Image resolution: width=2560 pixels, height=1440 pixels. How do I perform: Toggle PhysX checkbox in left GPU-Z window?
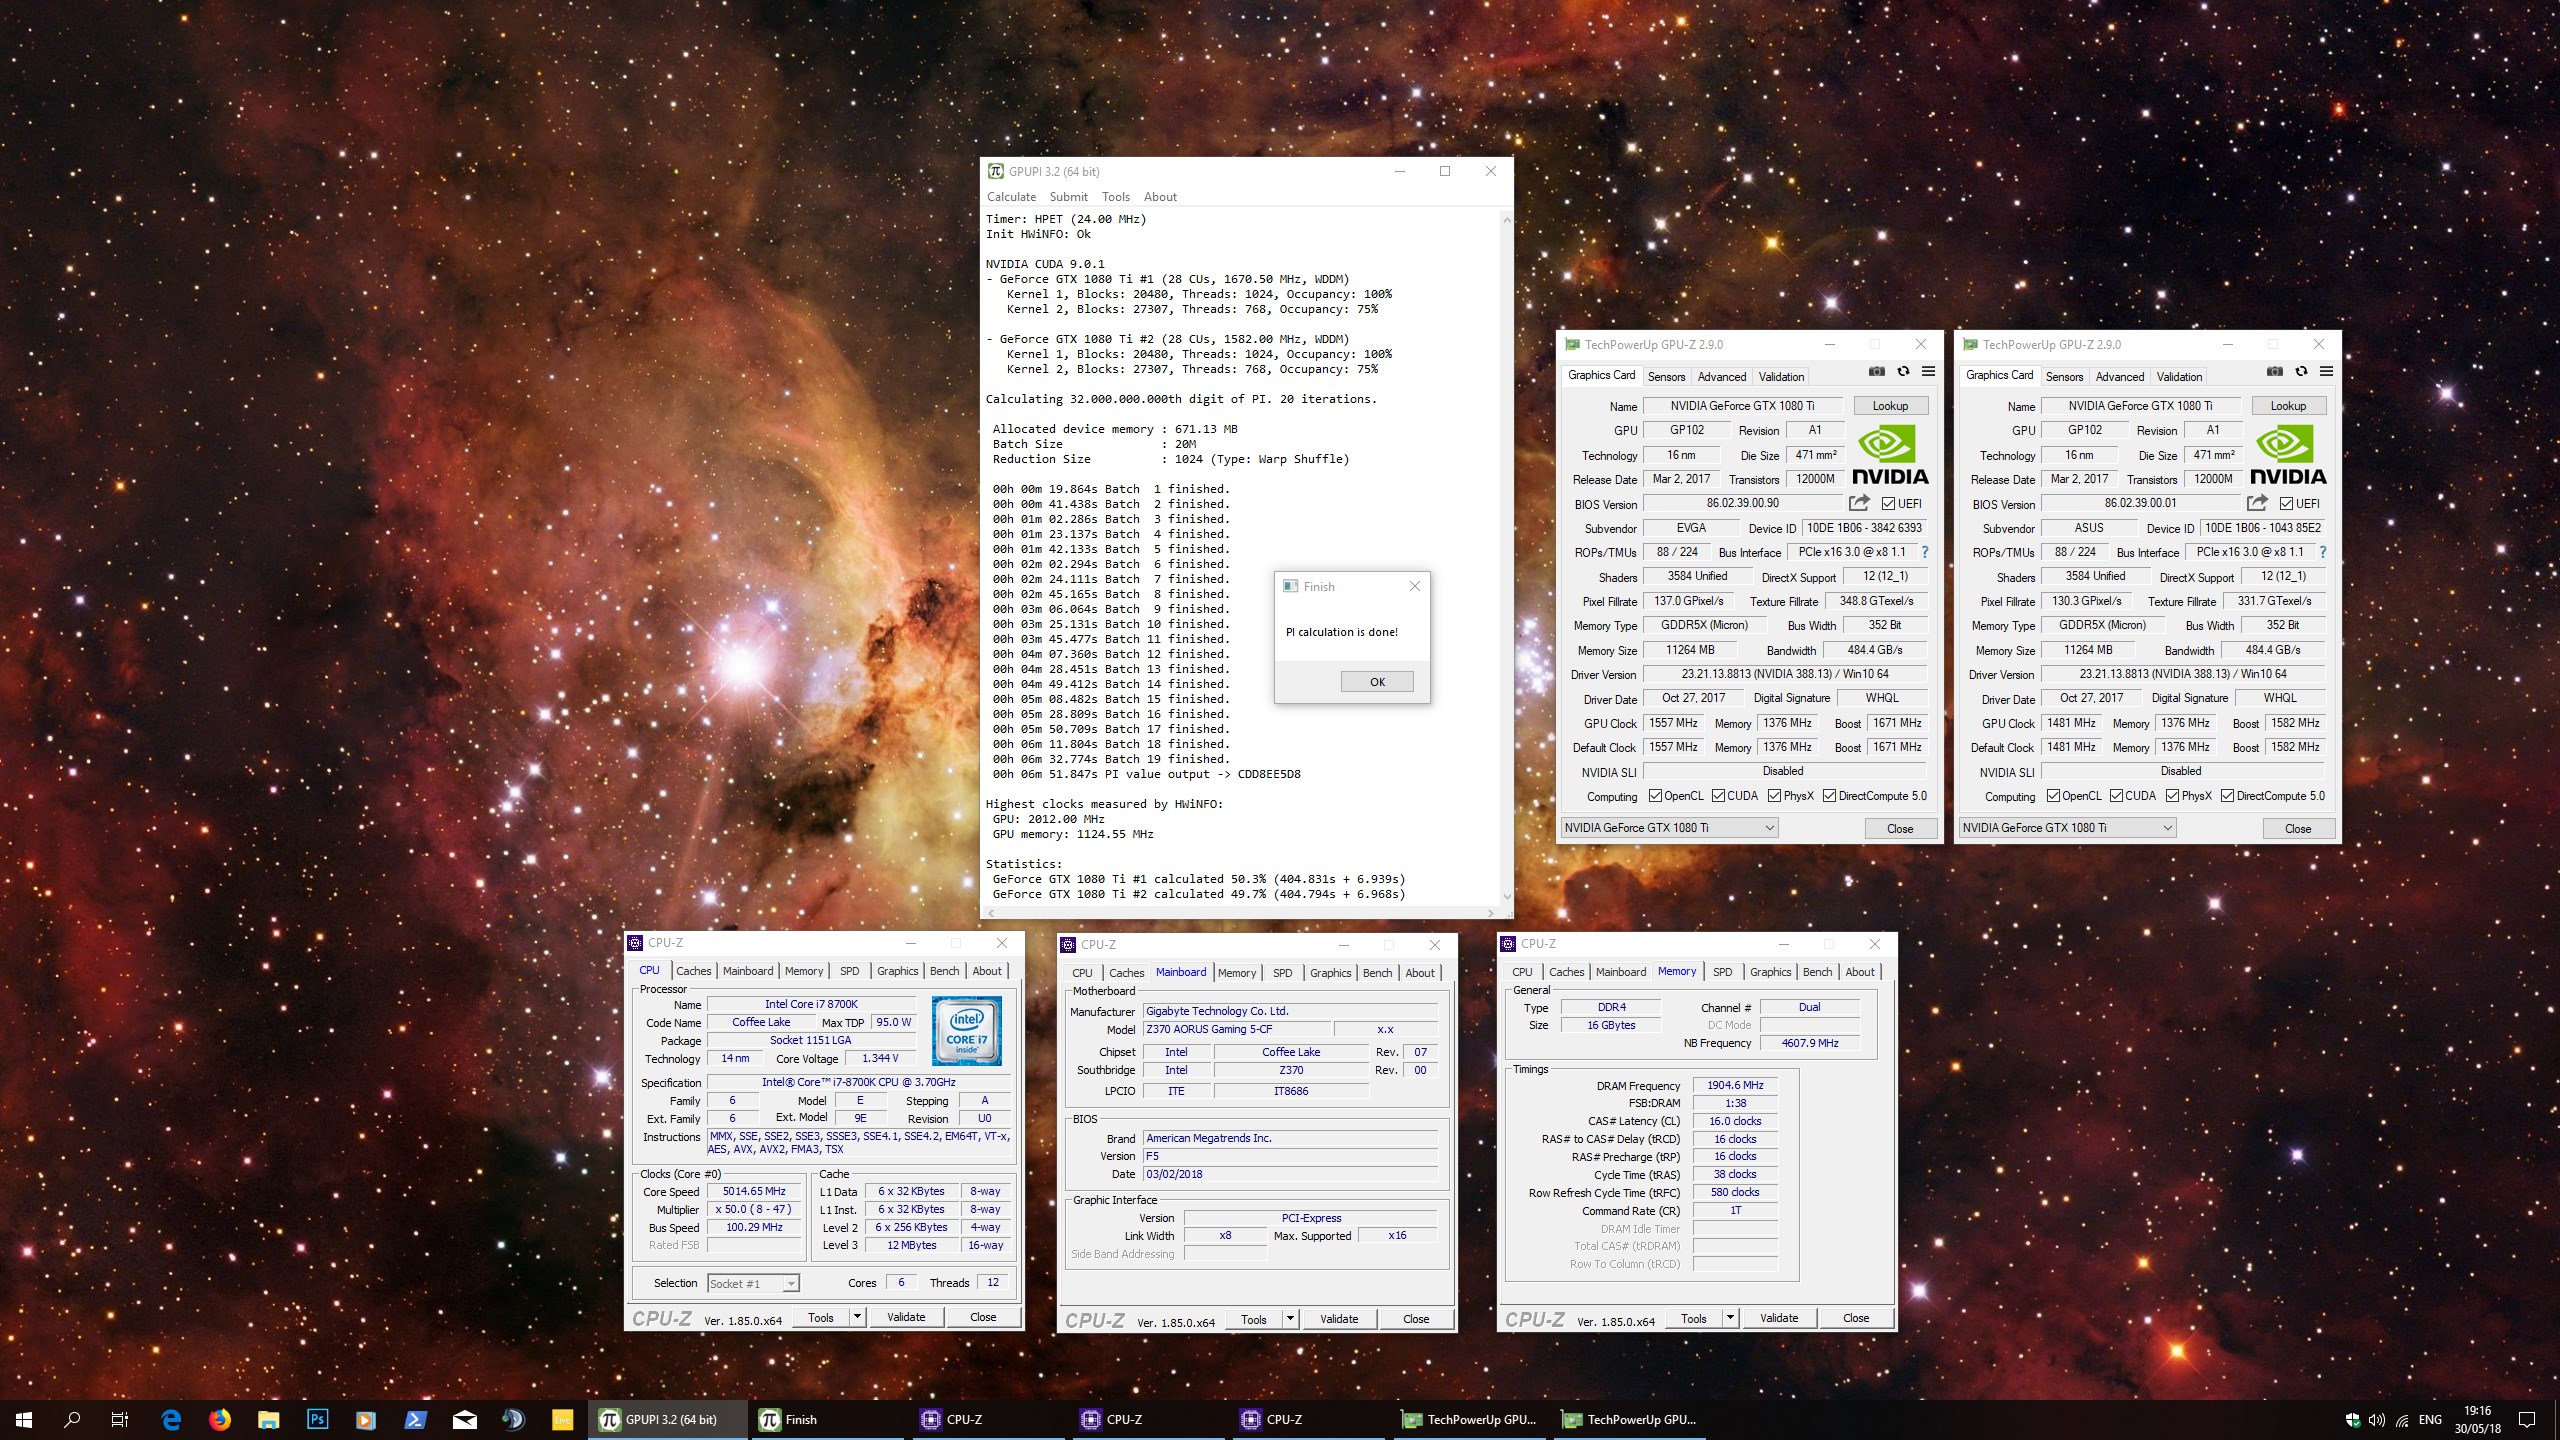point(1774,796)
